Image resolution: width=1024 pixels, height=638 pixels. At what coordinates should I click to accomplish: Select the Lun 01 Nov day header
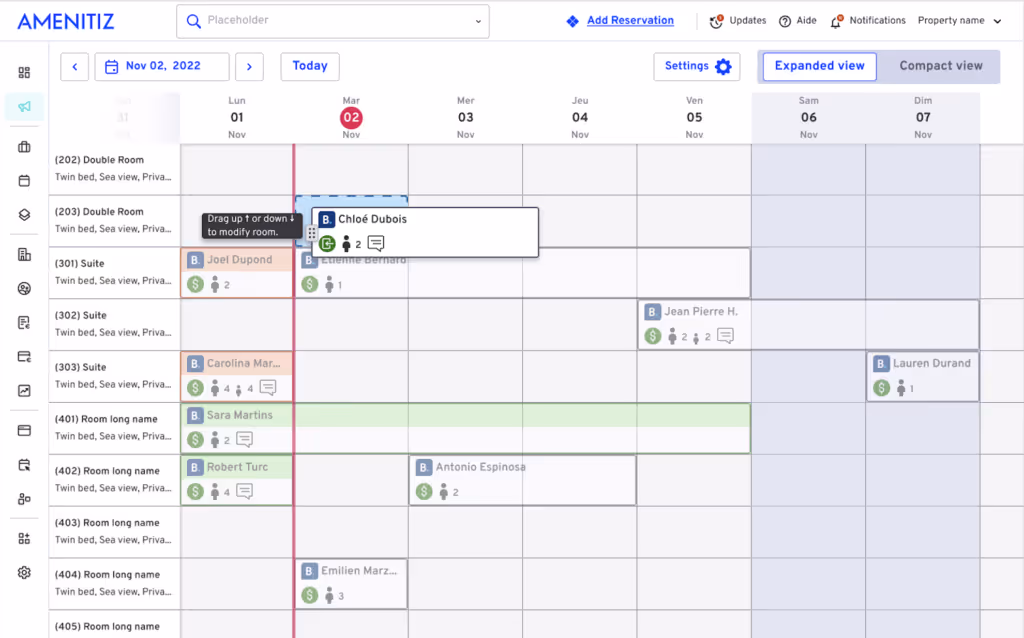(x=237, y=118)
